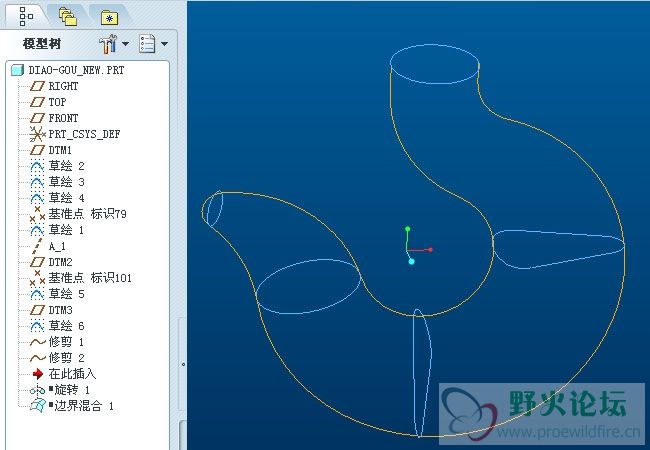Select the FRONT datum plane entry
Screen dimensions: 650x450
(x=63, y=118)
